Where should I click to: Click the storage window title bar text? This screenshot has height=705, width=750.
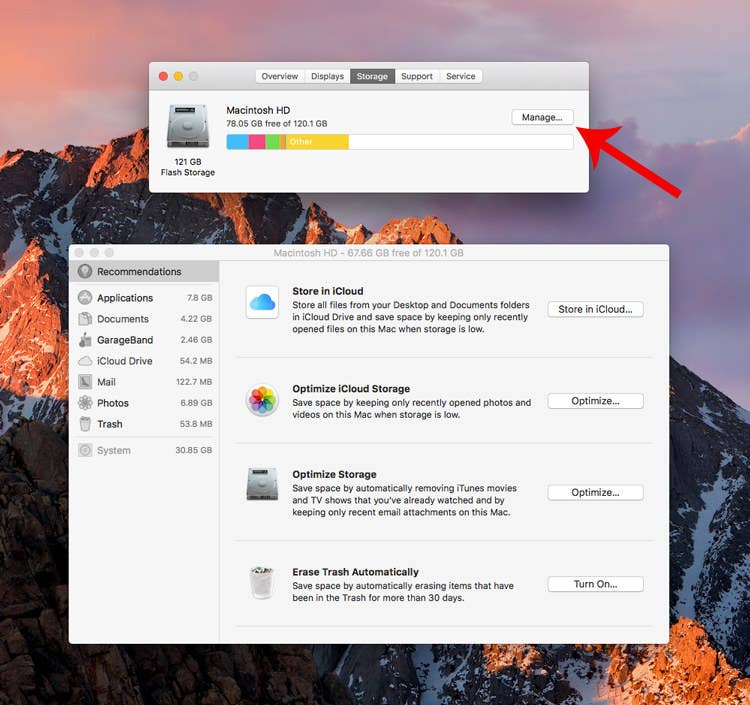pos(368,253)
